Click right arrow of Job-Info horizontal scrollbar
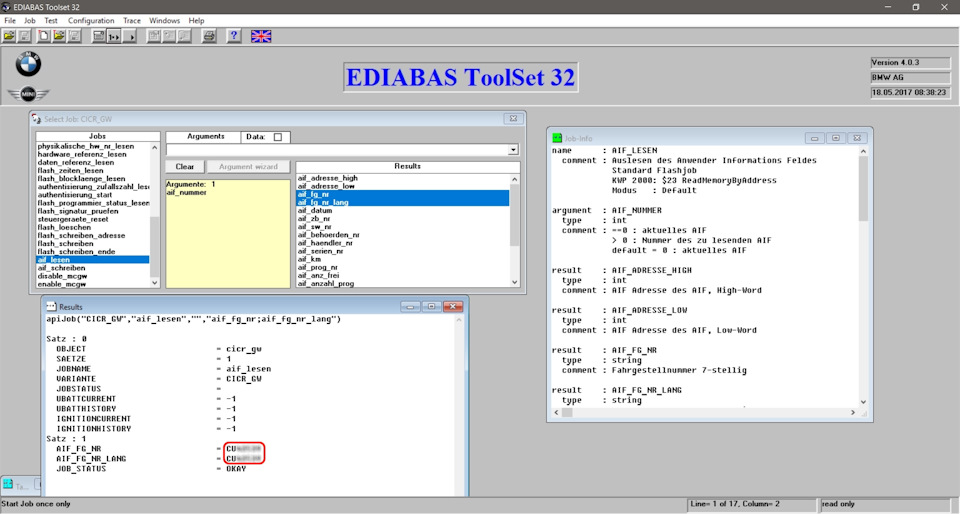 [853, 412]
